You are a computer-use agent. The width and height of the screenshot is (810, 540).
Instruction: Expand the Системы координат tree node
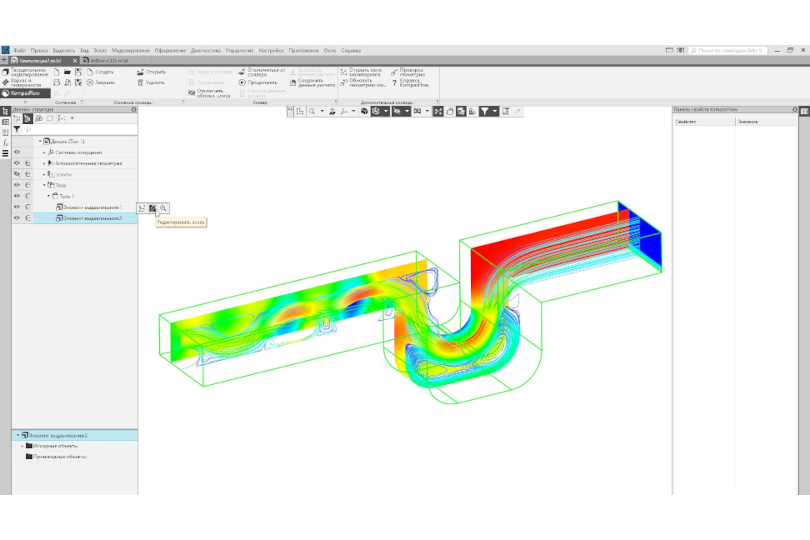pyautogui.click(x=43, y=152)
